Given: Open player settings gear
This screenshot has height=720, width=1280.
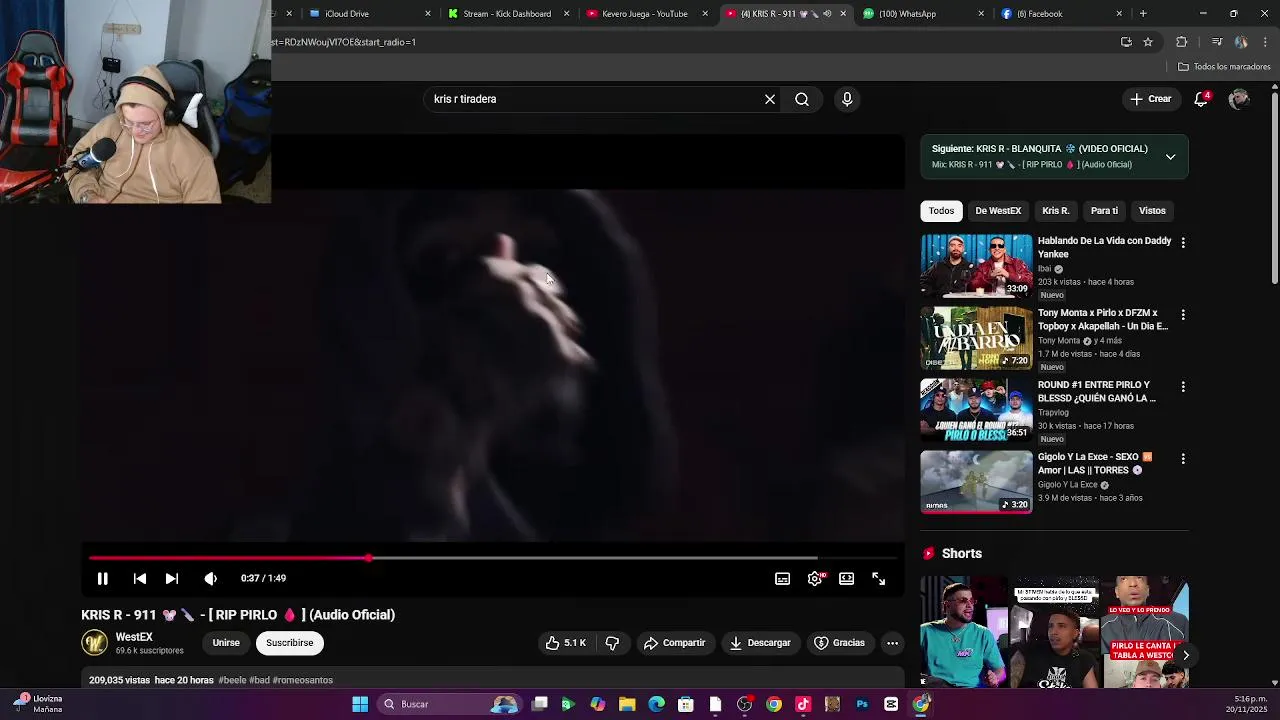Looking at the screenshot, I should tap(816, 578).
